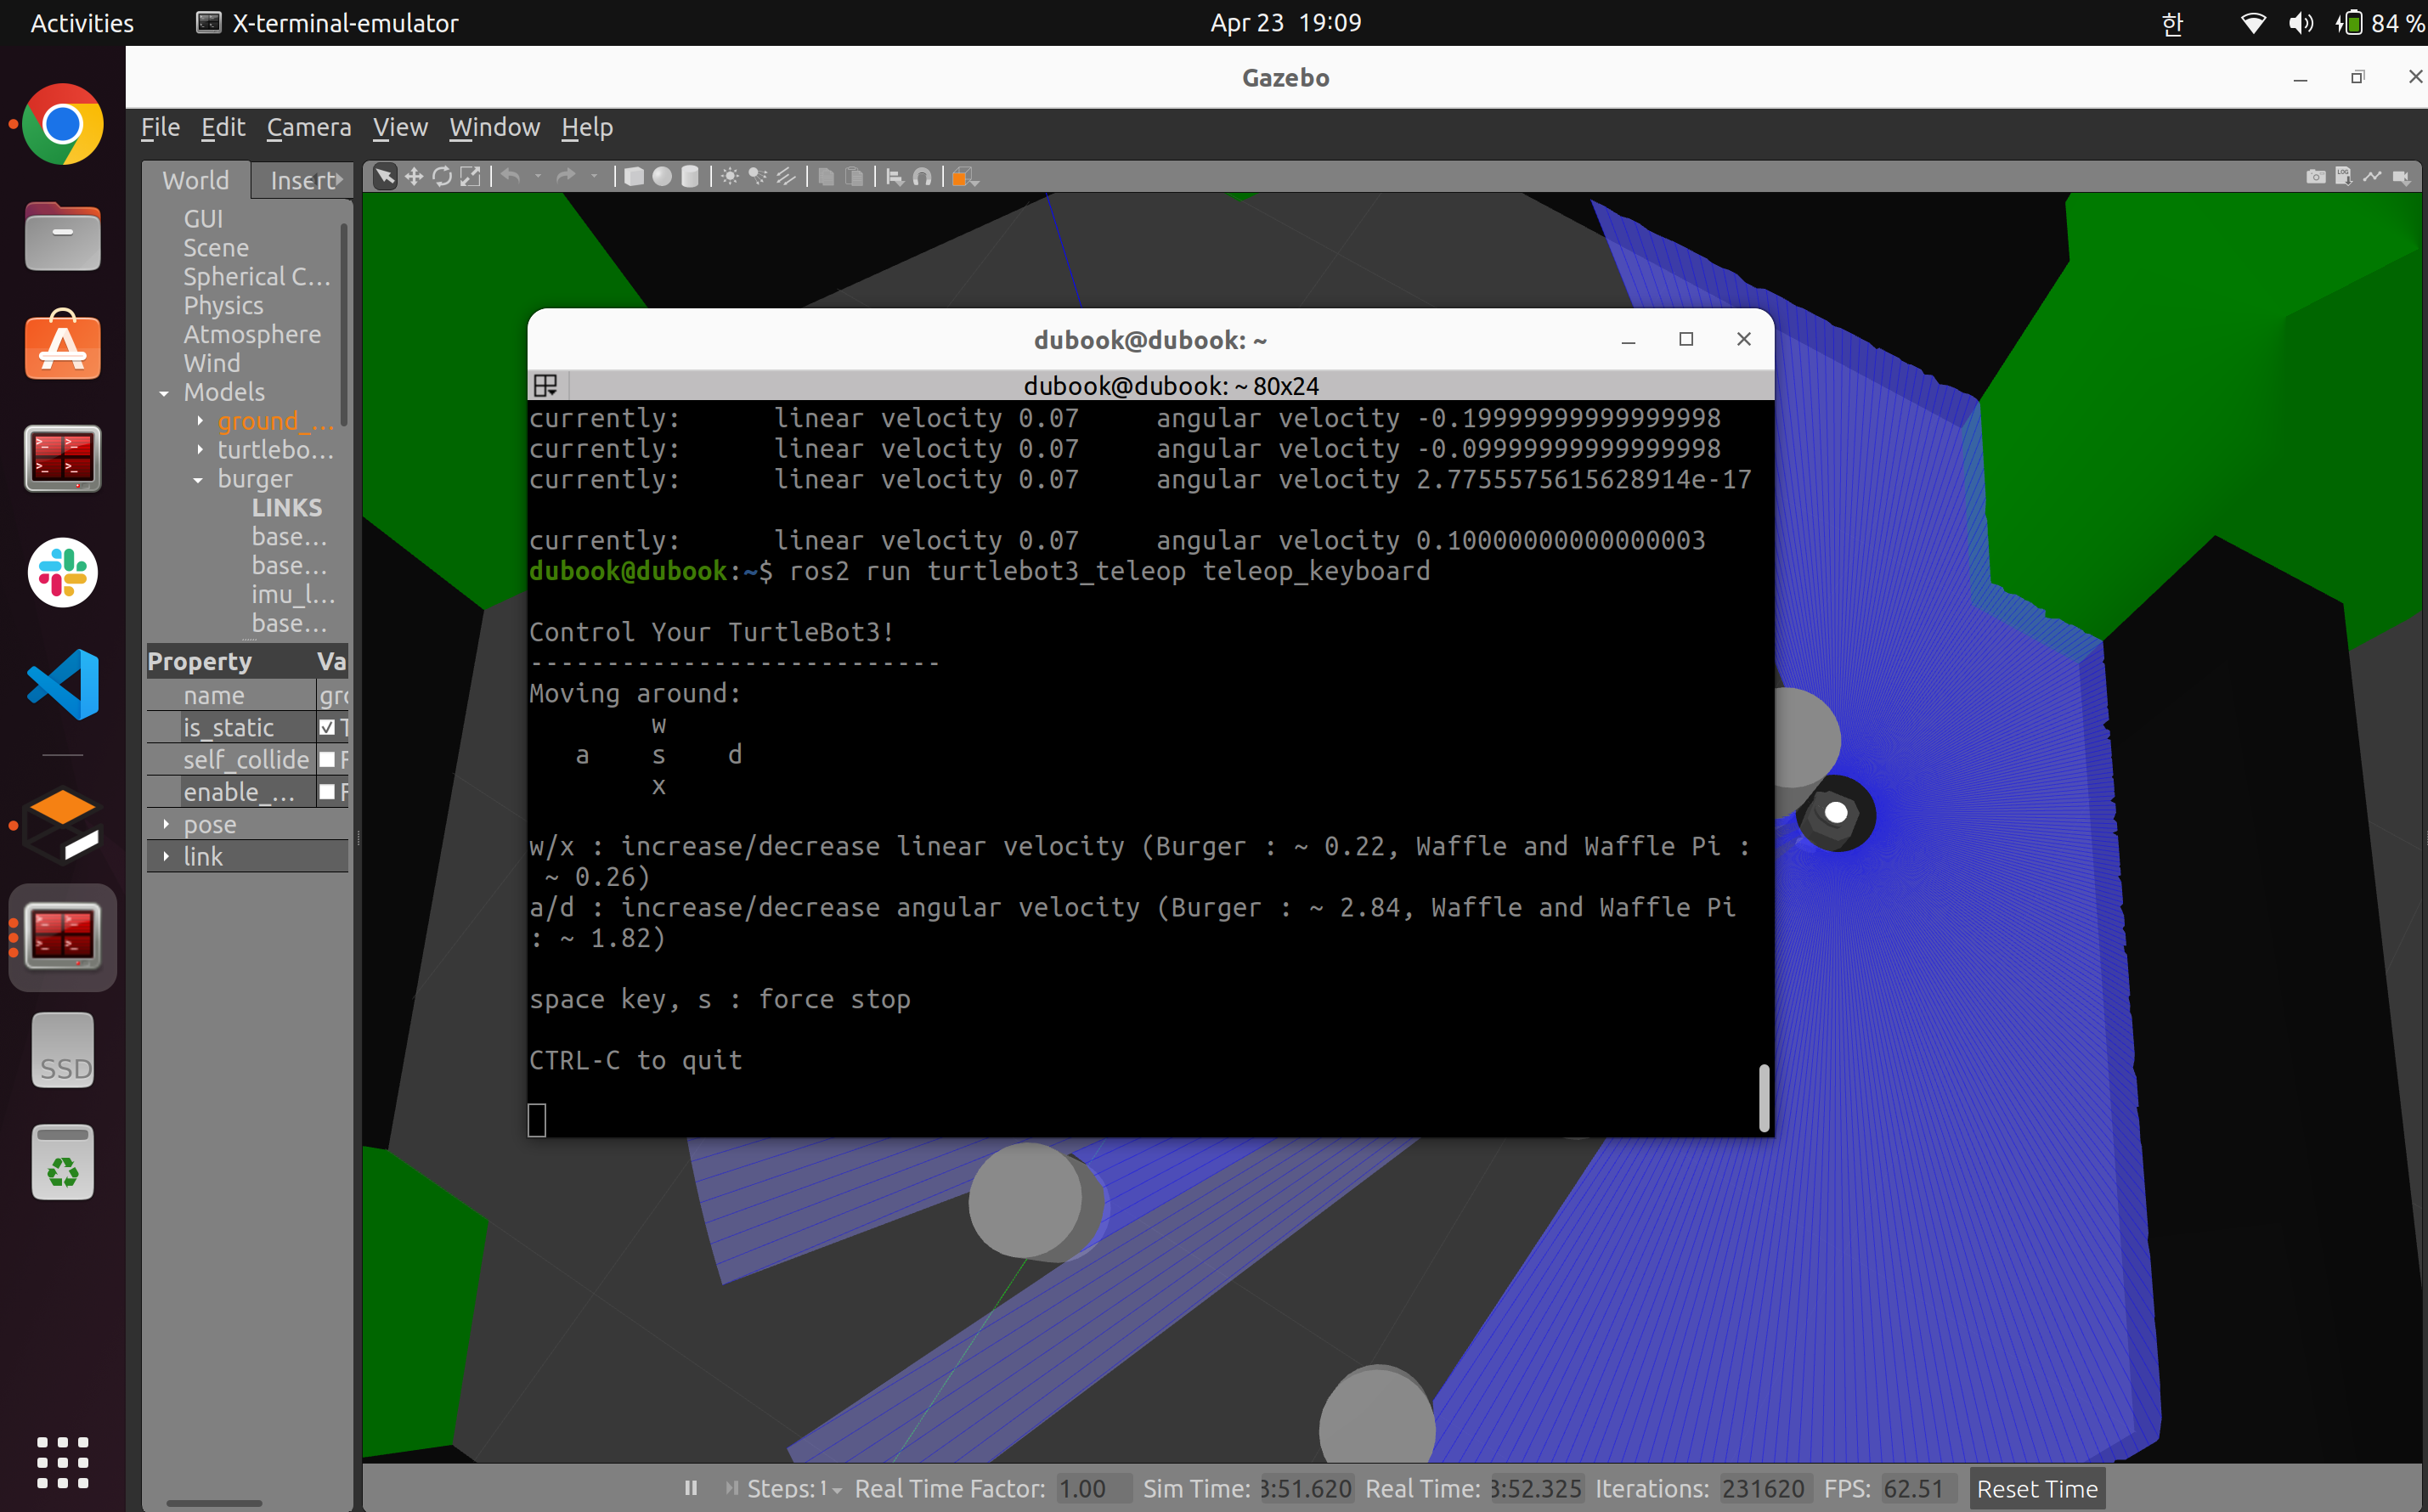Select the translate mode tool

[413, 177]
